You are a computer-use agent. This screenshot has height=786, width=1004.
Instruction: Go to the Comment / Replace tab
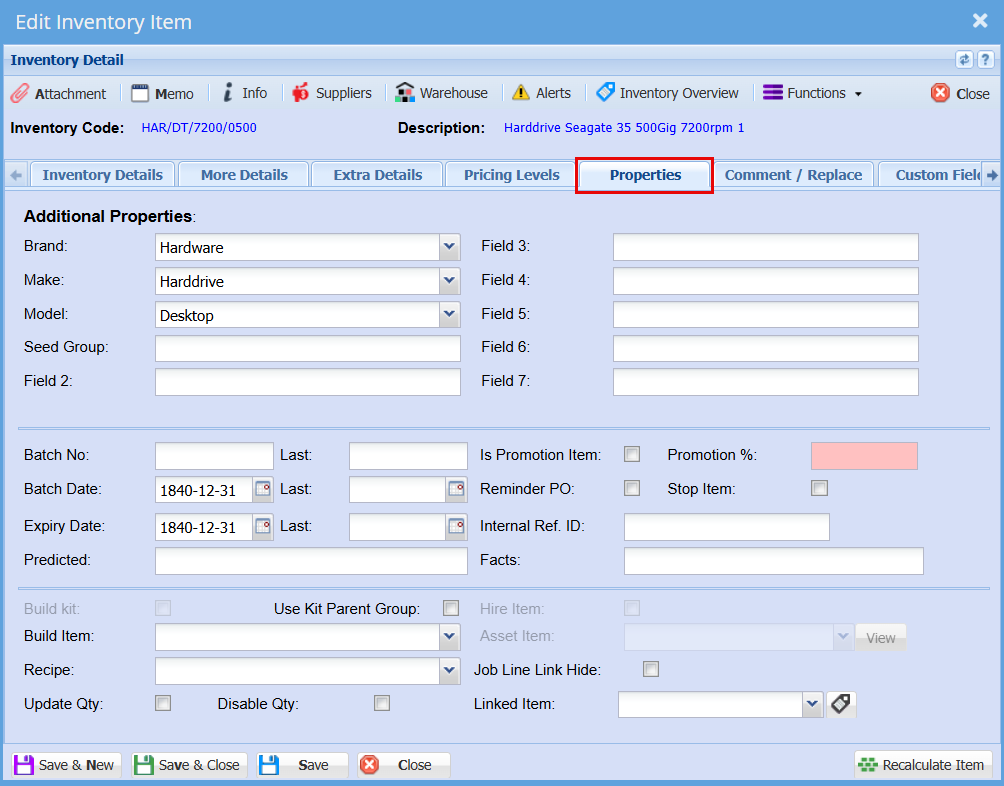click(793, 175)
